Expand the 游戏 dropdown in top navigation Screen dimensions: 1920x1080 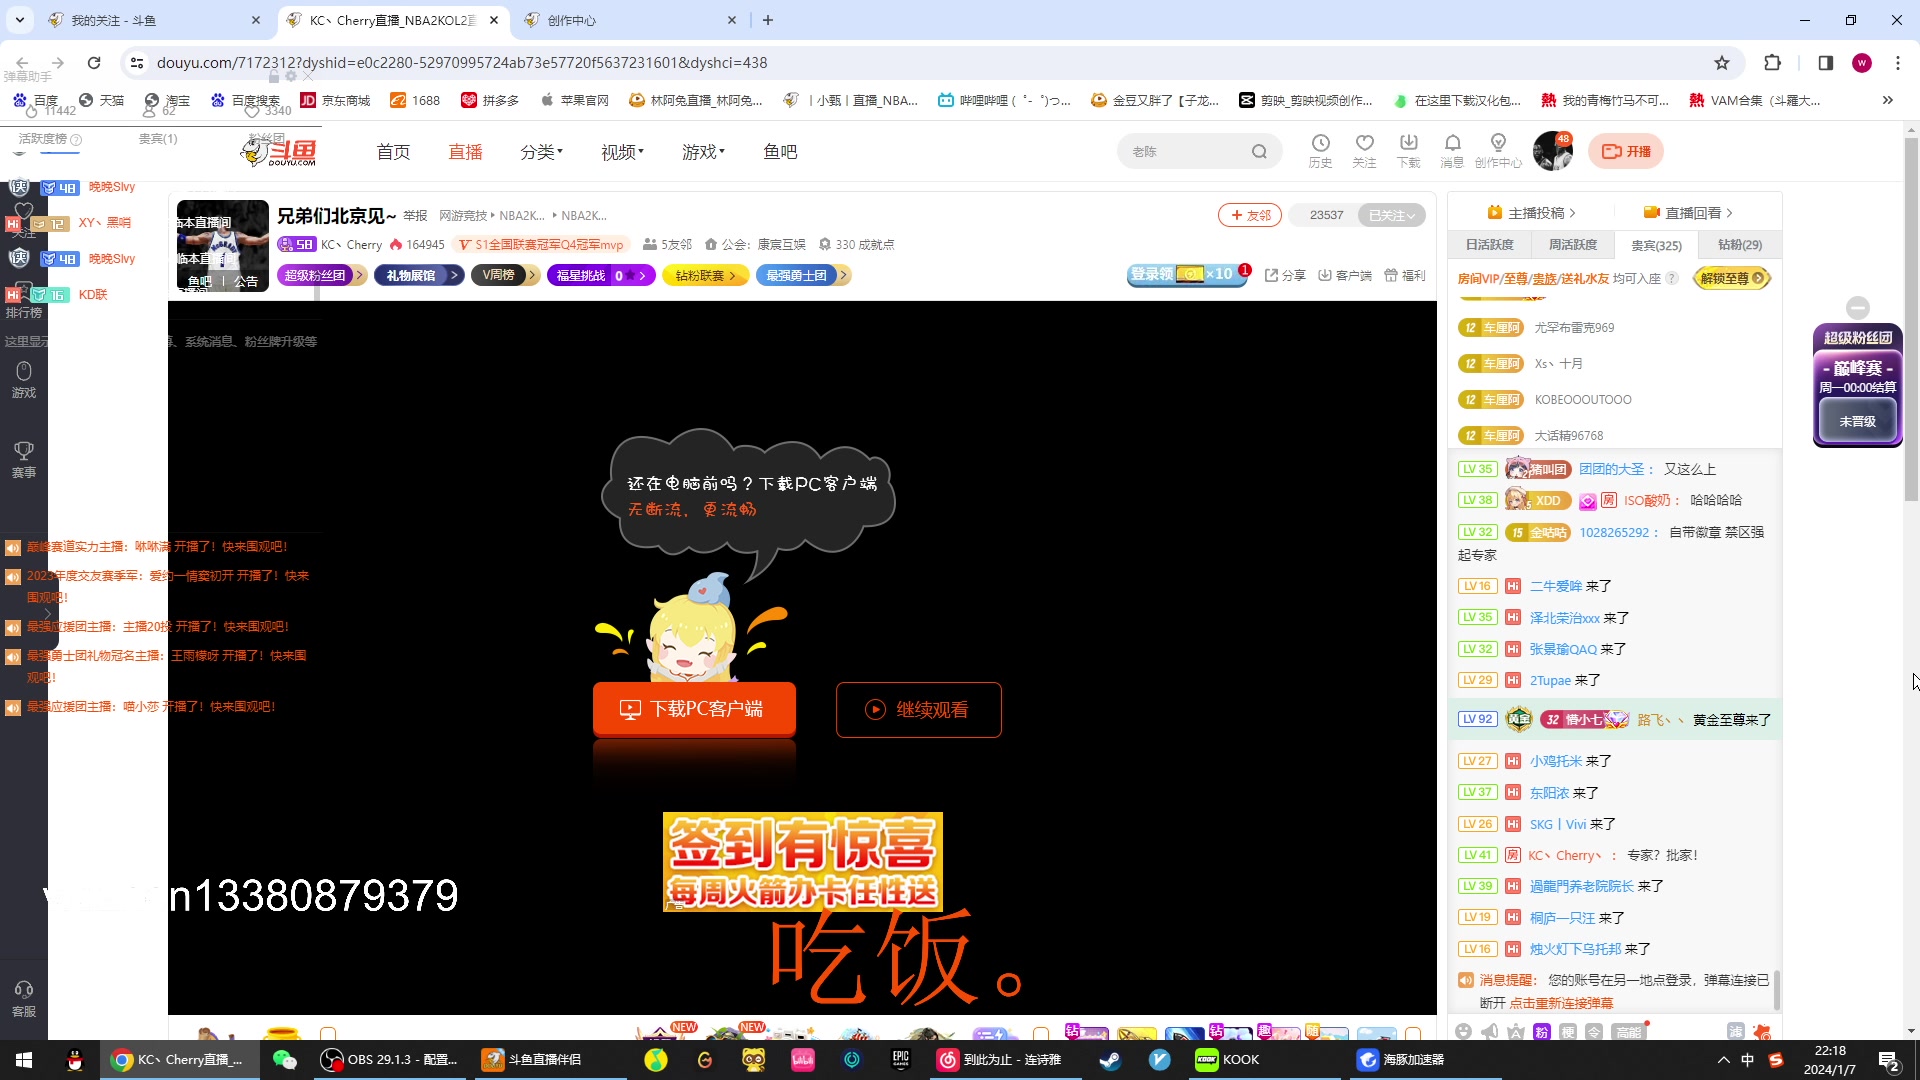pyautogui.click(x=703, y=152)
